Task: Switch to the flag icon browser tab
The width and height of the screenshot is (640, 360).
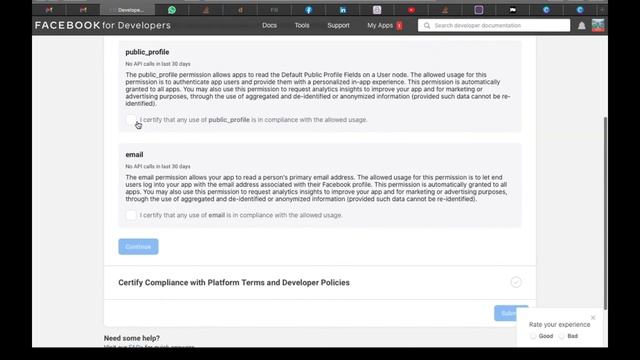Action: (x=513, y=10)
